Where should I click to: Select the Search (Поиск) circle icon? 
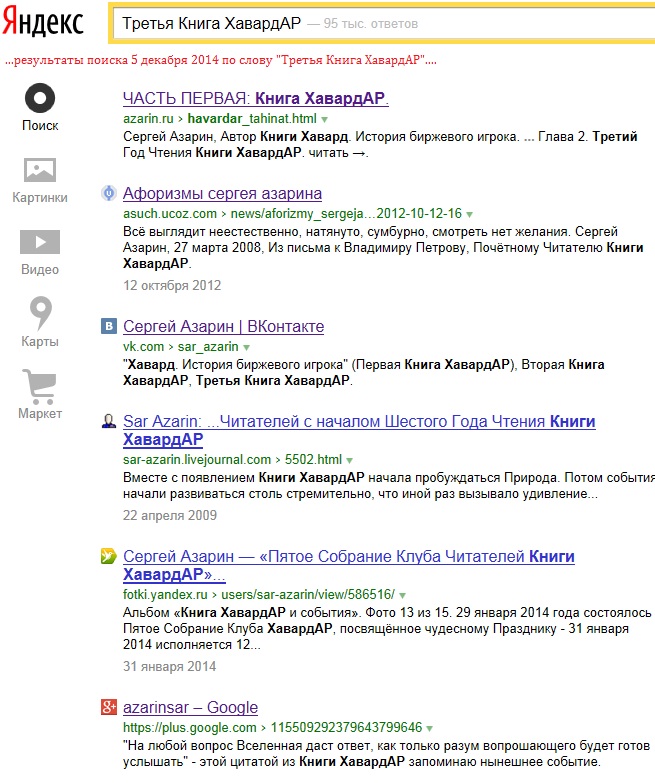point(40,98)
